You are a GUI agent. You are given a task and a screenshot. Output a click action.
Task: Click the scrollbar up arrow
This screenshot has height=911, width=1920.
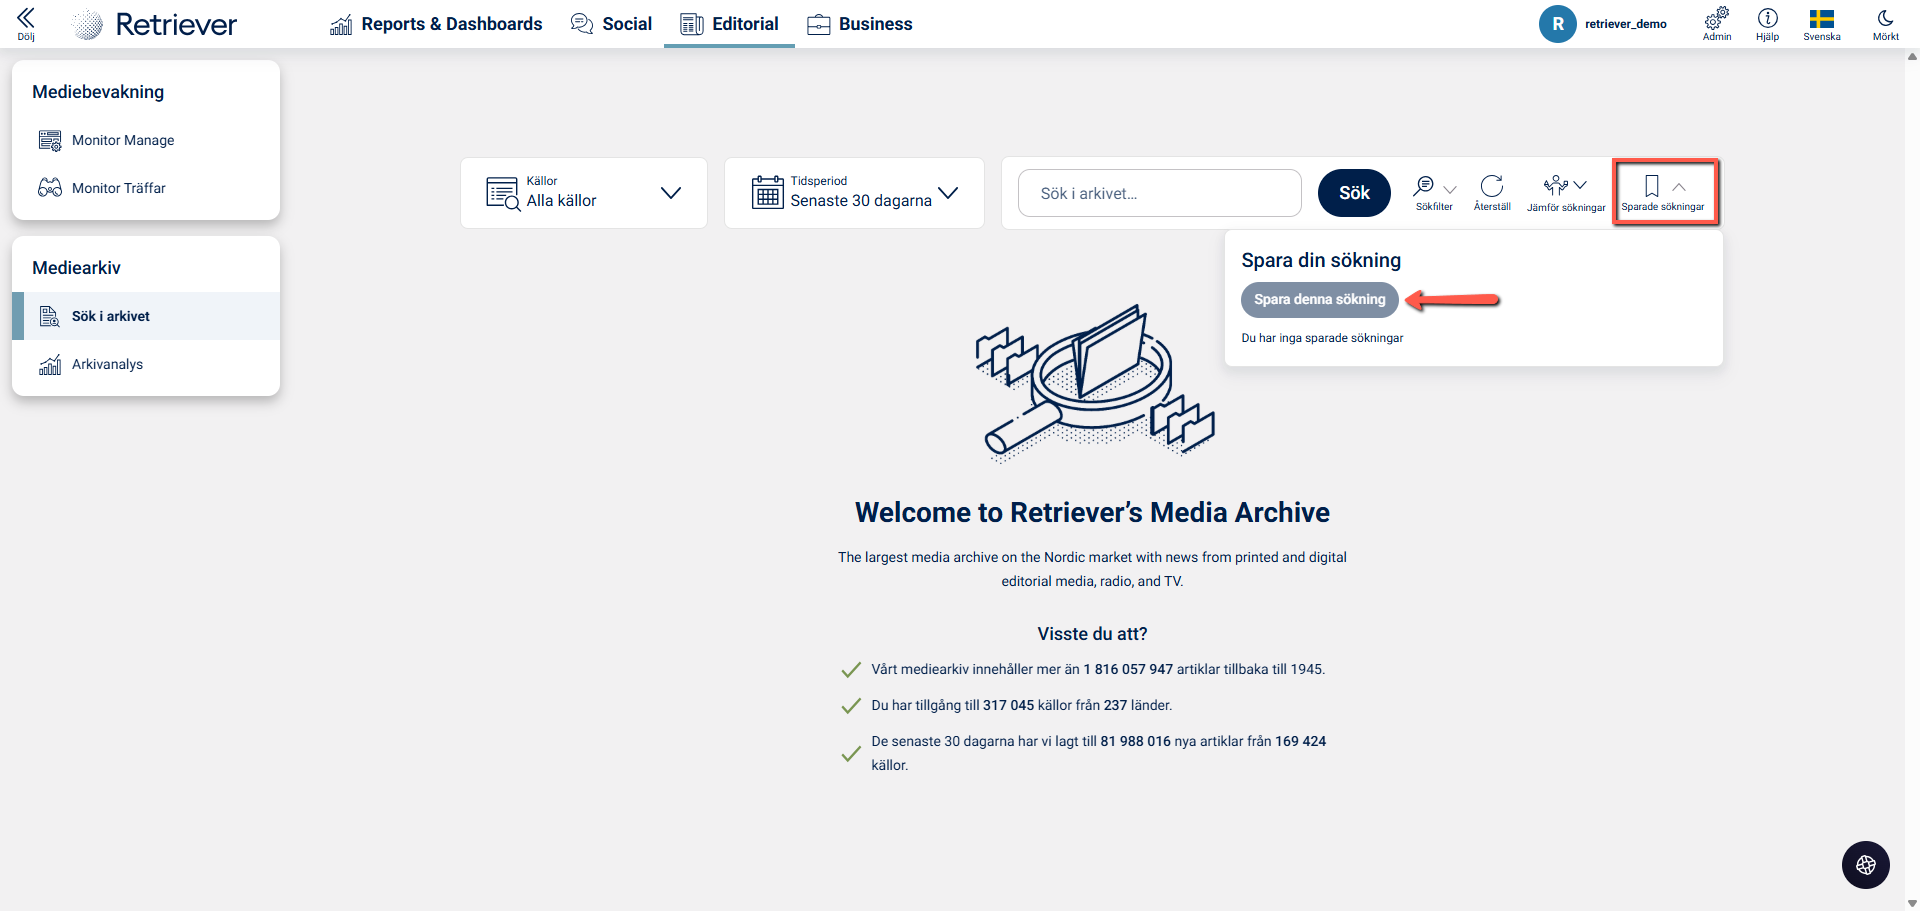click(x=1912, y=57)
